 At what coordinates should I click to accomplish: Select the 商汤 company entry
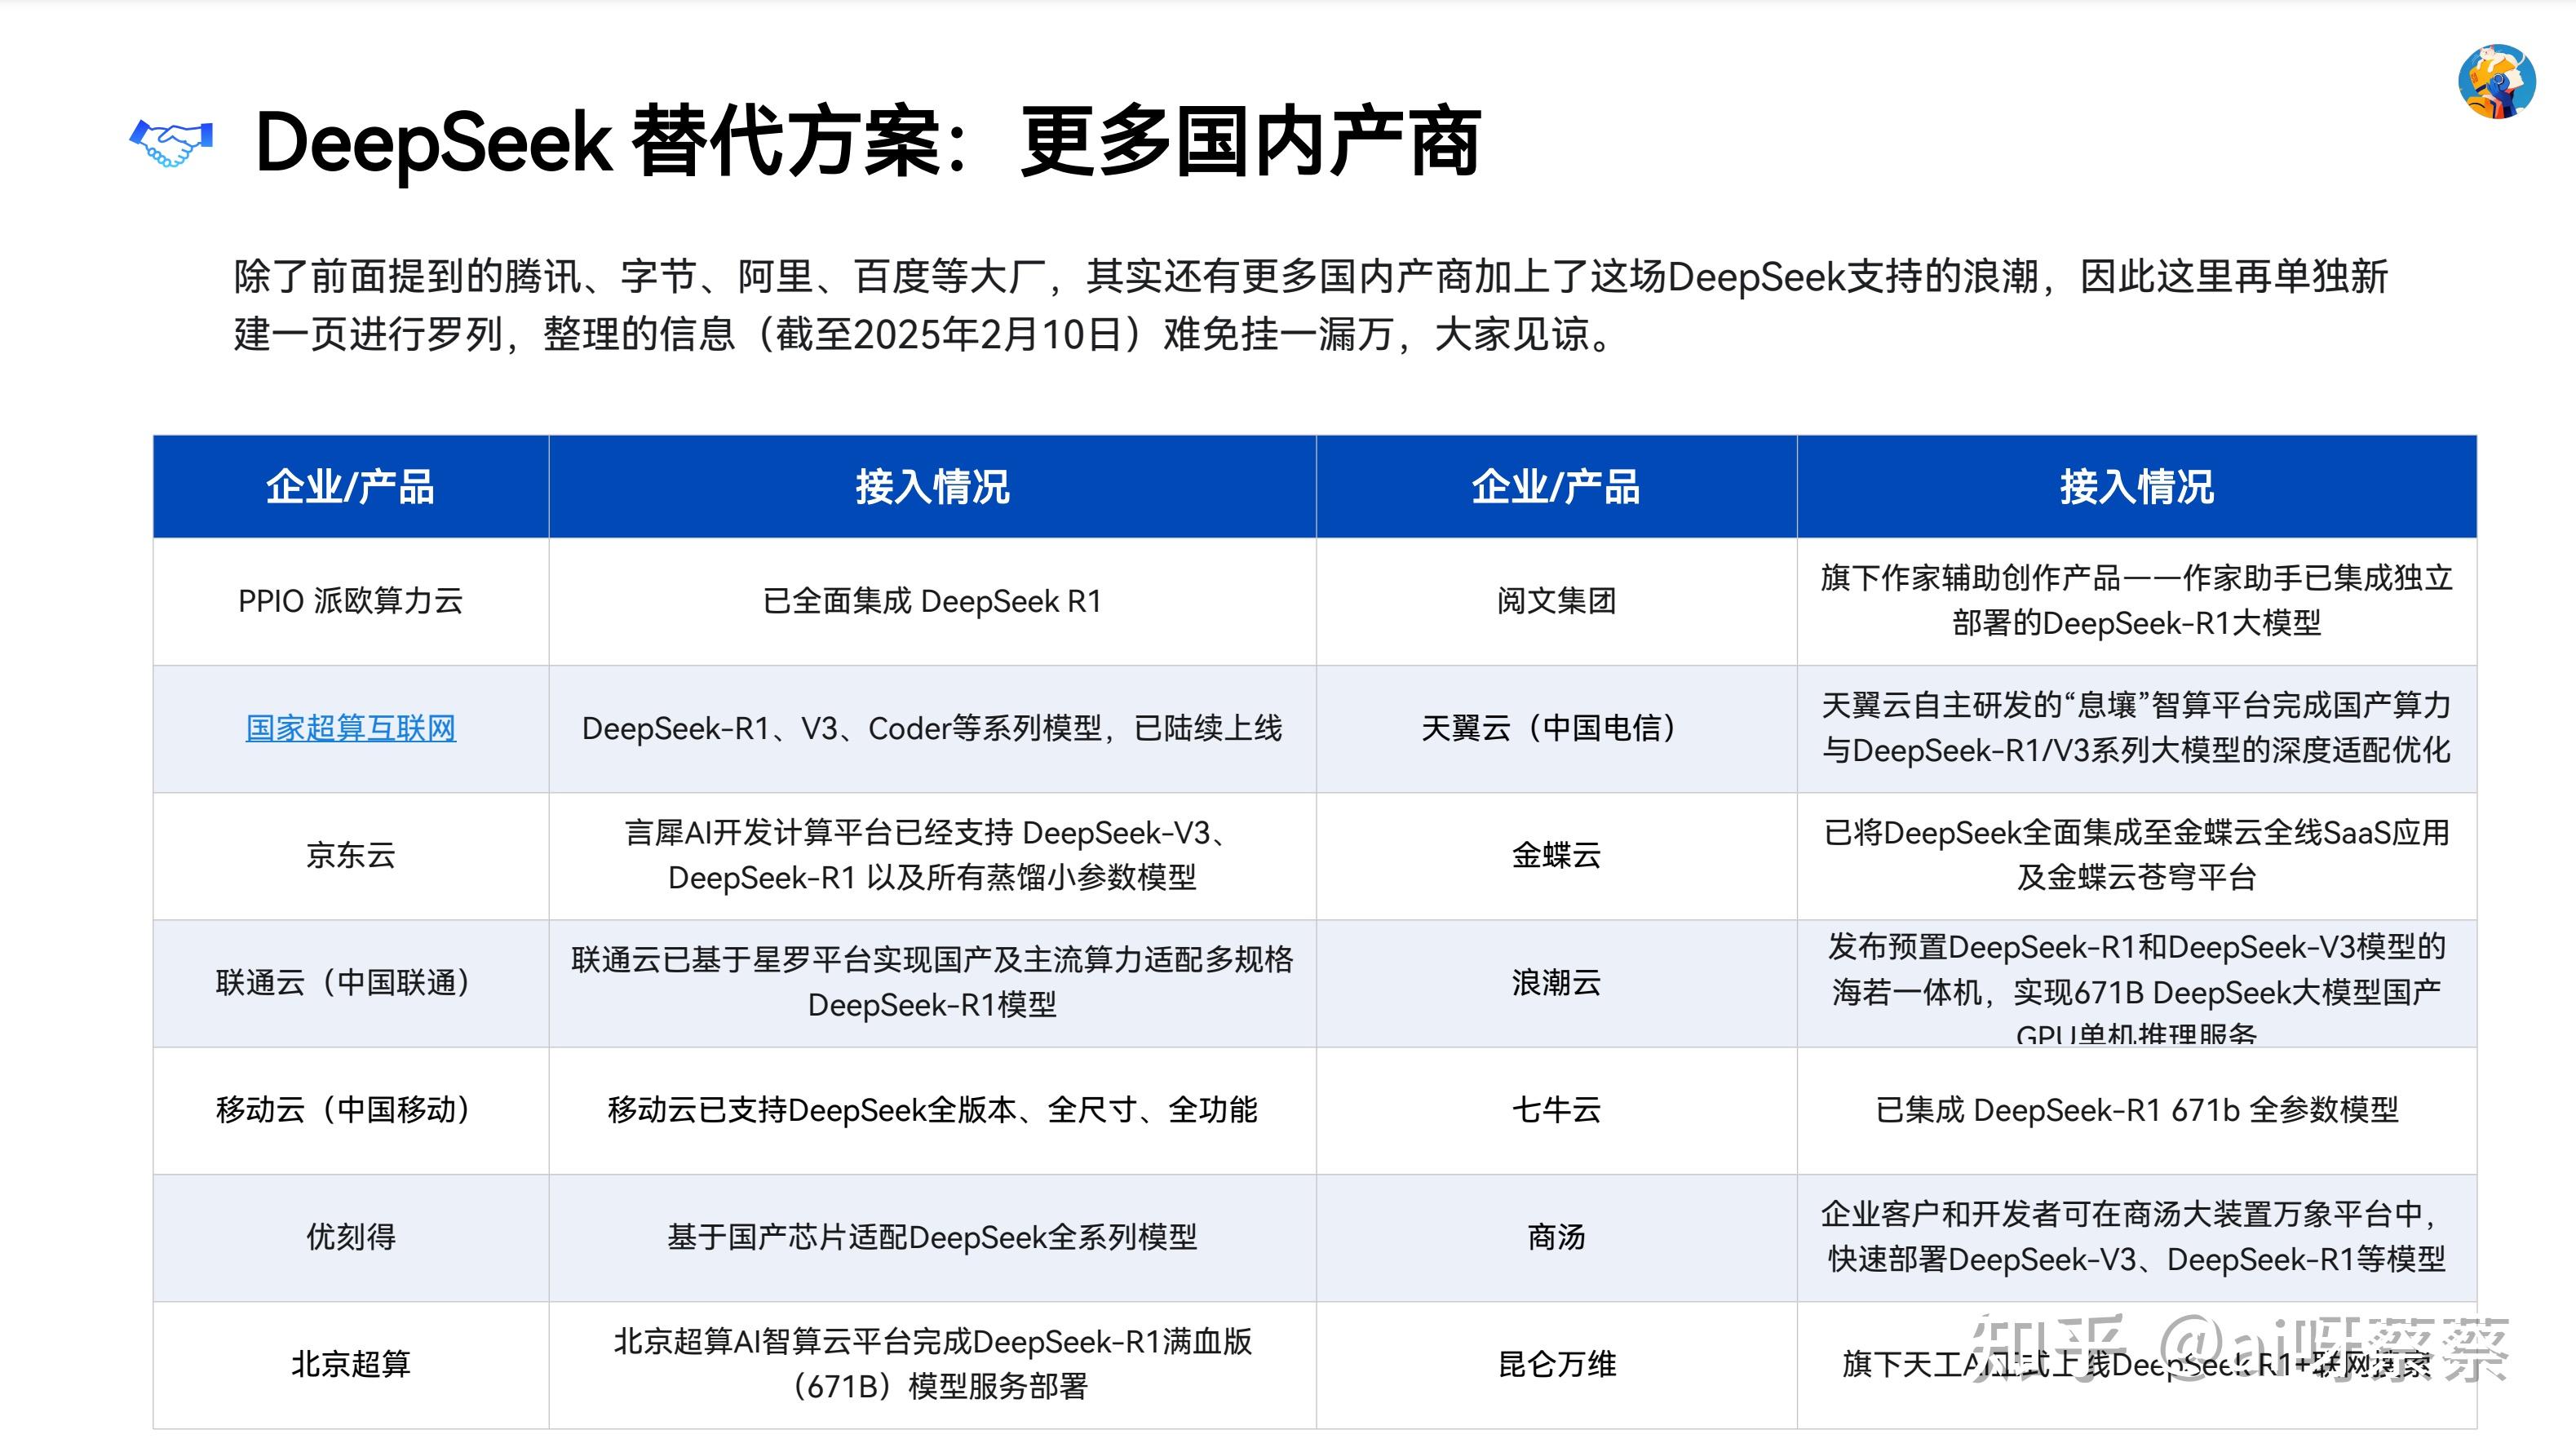(x=1556, y=1238)
